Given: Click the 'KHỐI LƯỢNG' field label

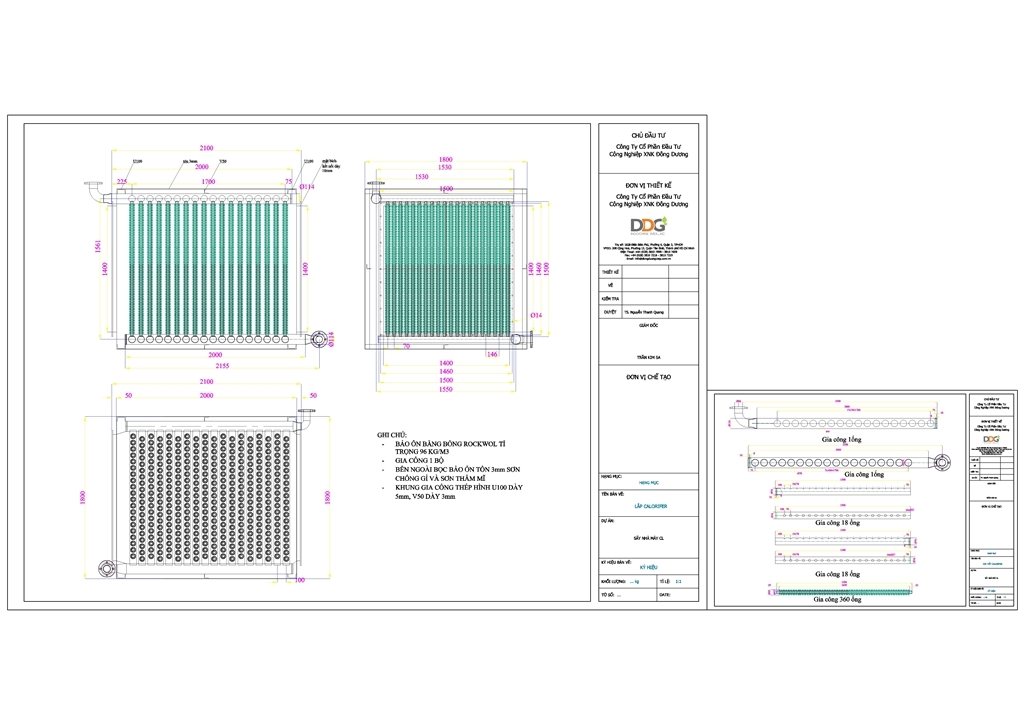Looking at the screenshot, I should (613, 581).
